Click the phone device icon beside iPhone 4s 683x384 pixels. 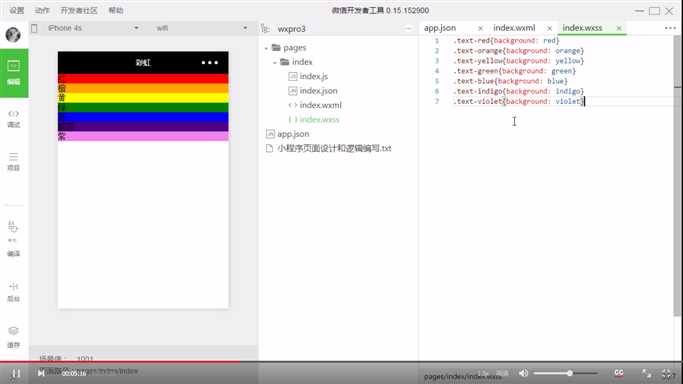[x=34, y=28]
